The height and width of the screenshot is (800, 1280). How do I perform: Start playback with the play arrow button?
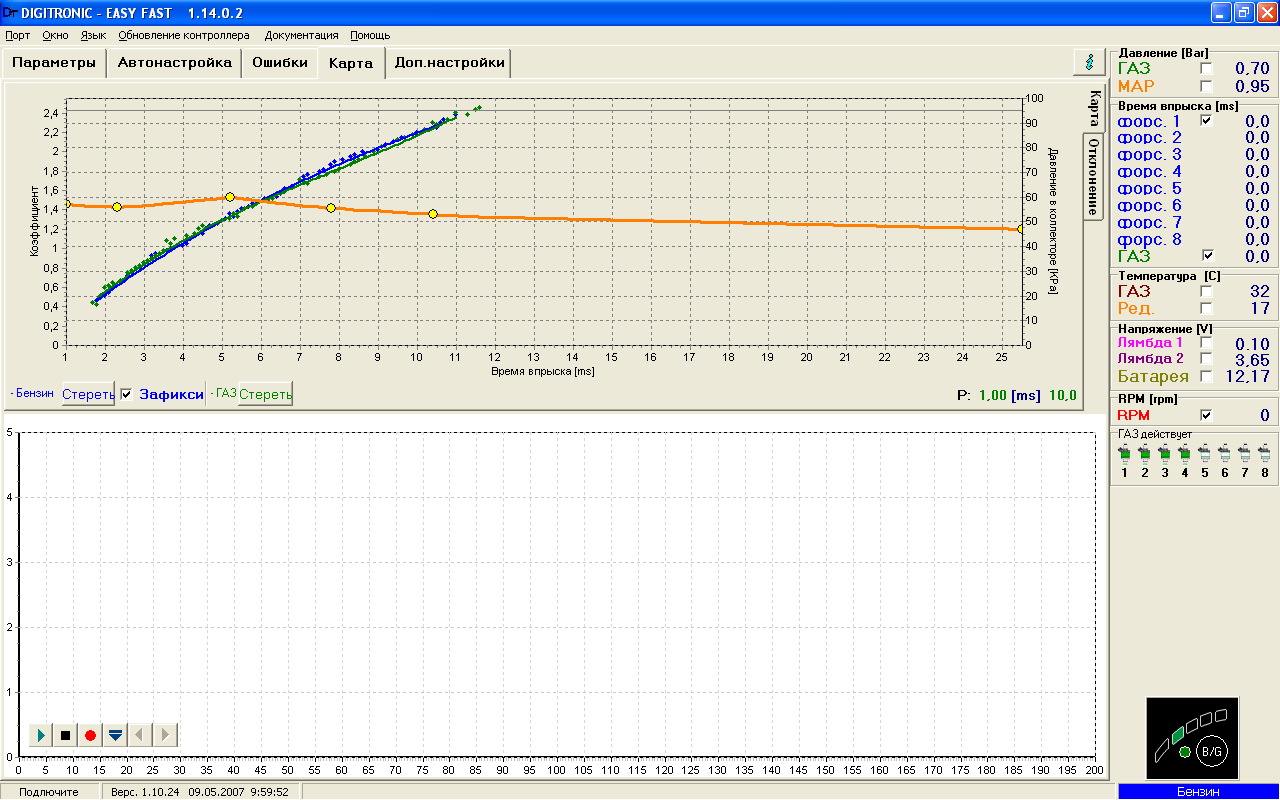pyautogui.click(x=41, y=735)
